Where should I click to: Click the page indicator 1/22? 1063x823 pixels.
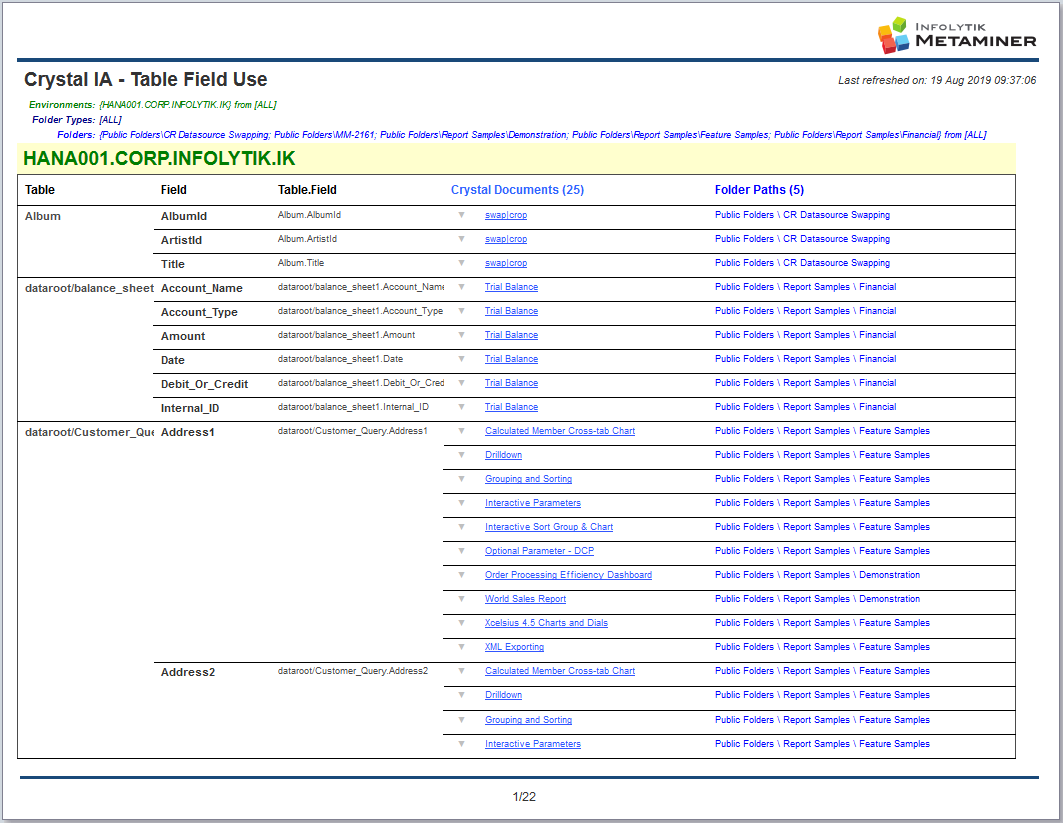(524, 797)
